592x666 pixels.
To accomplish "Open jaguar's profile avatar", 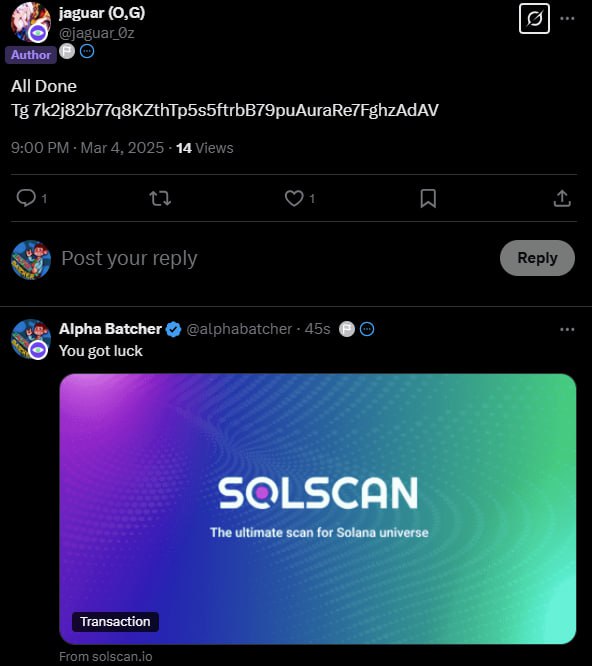I will pos(31,21).
